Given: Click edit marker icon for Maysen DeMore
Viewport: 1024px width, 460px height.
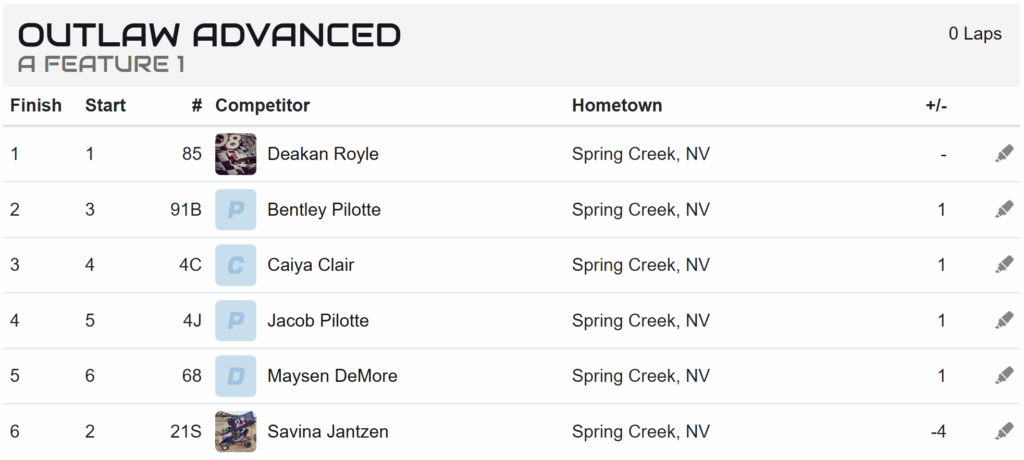Looking at the screenshot, I should click(x=1004, y=376).
